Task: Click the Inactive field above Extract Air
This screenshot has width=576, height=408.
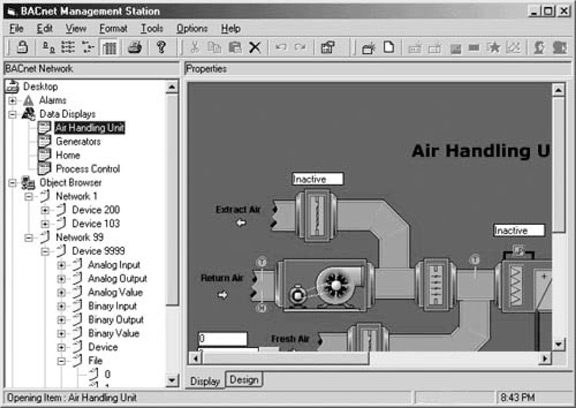Action: click(318, 179)
